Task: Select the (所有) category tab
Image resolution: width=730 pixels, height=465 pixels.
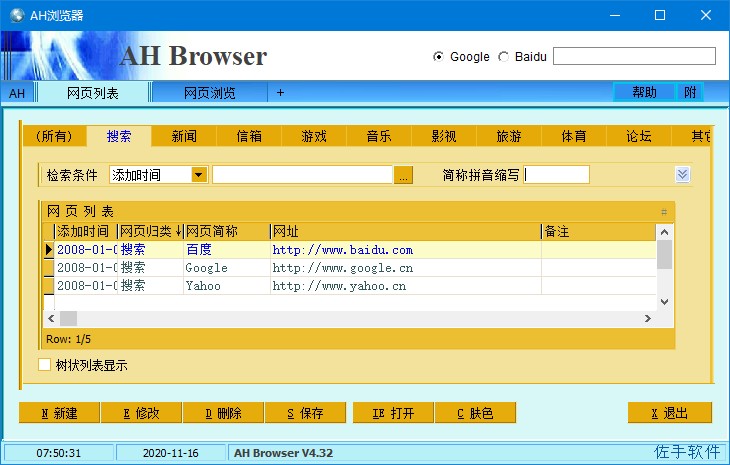Action: click(x=54, y=136)
